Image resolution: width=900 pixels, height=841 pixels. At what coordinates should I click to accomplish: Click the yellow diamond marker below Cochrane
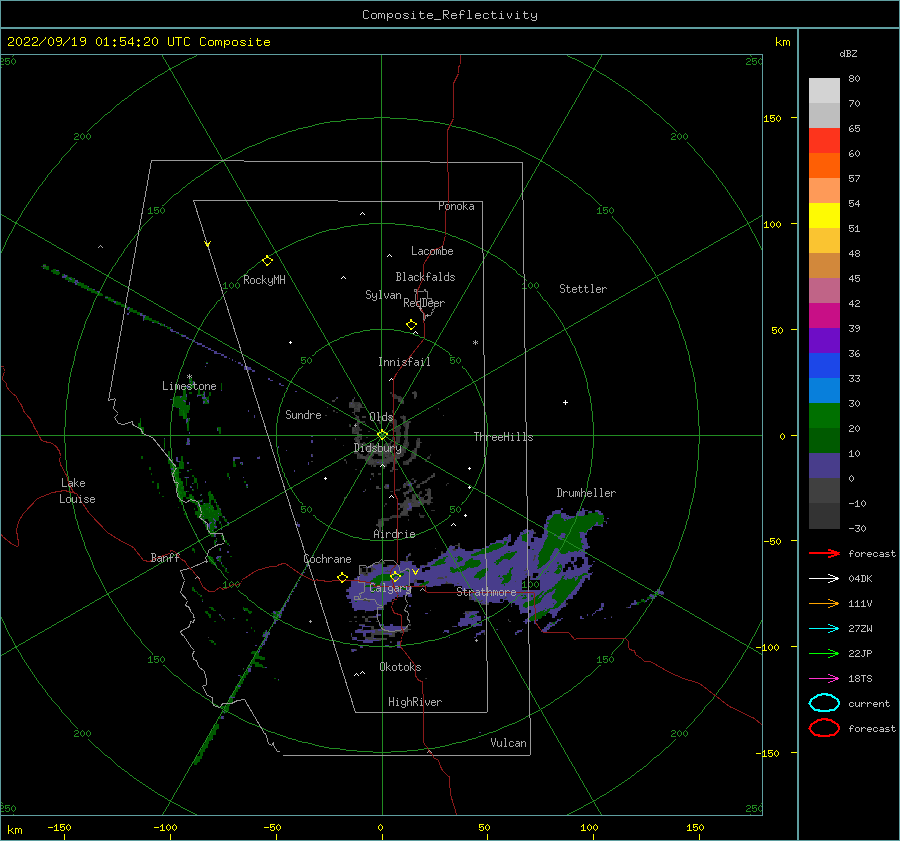[343, 577]
